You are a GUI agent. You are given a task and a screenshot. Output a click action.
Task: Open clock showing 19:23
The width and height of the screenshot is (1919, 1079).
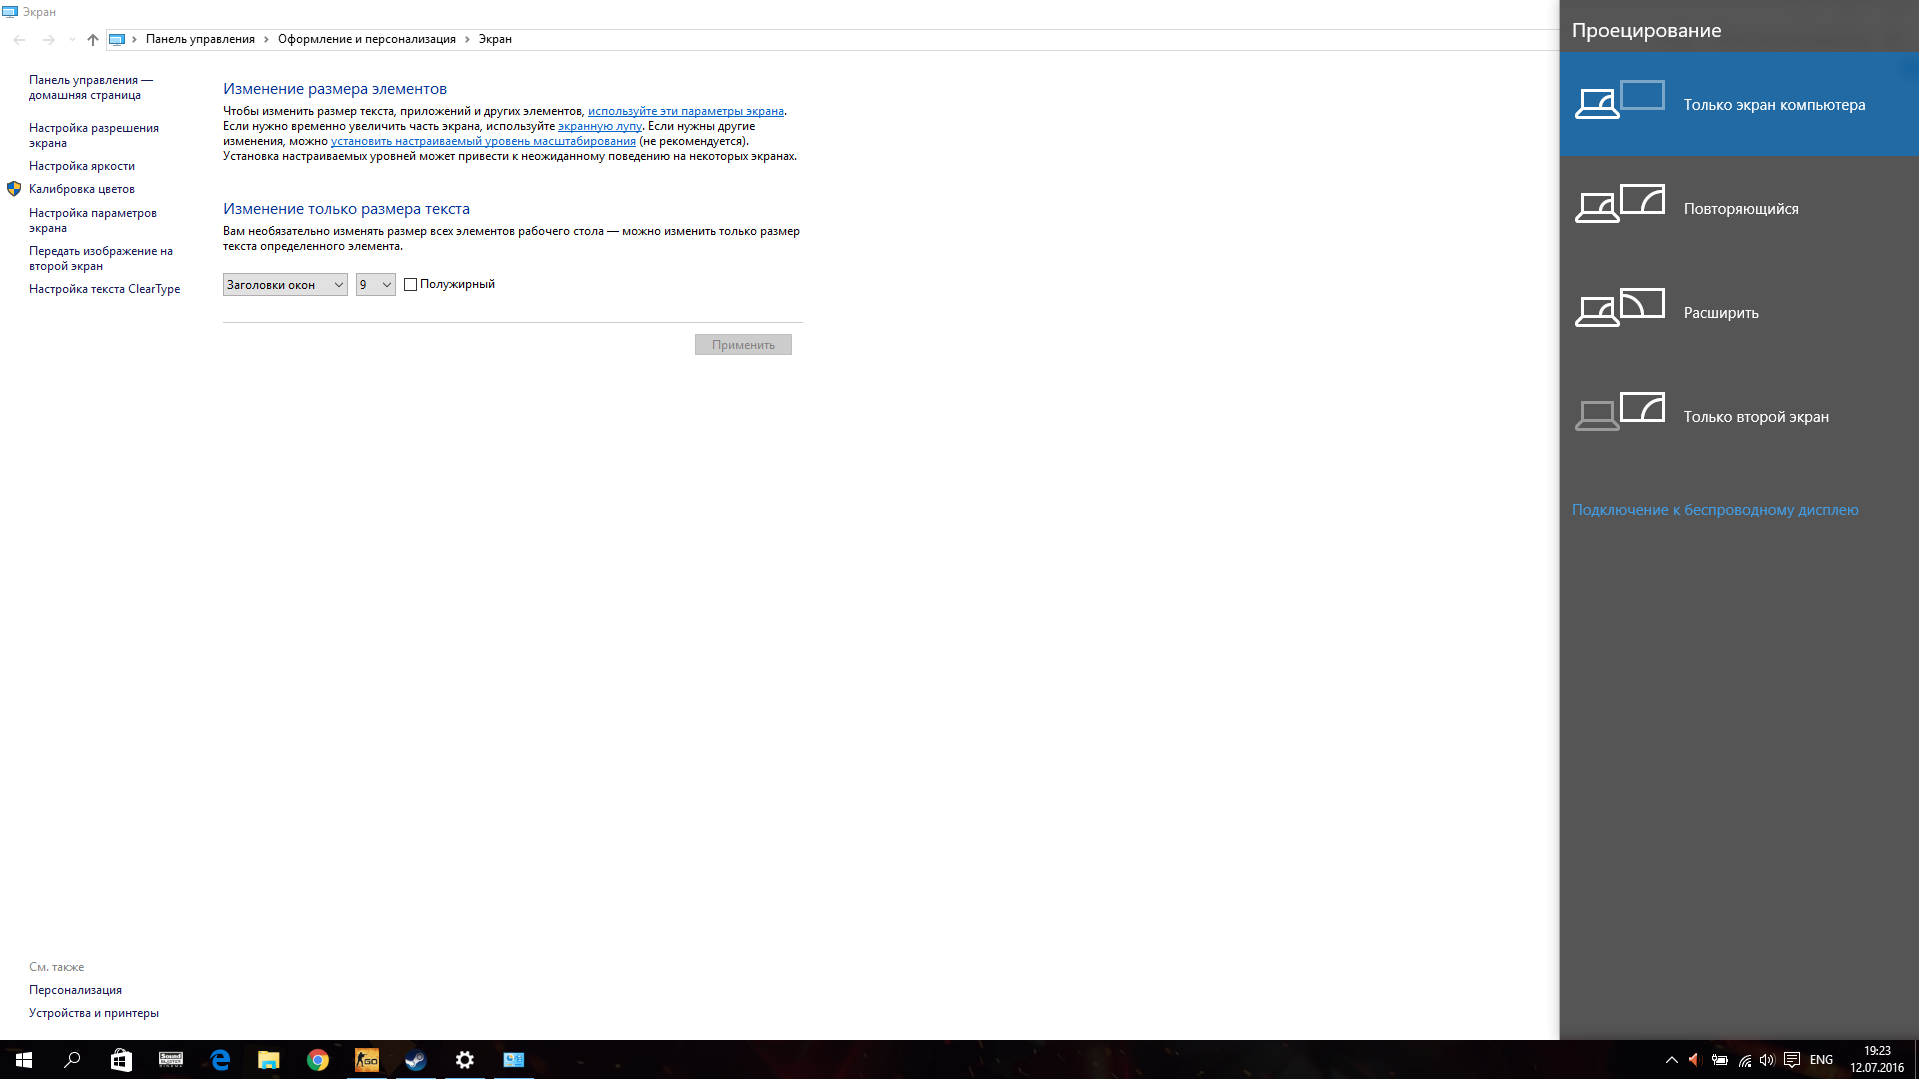pyautogui.click(x=1877, y=1060)
